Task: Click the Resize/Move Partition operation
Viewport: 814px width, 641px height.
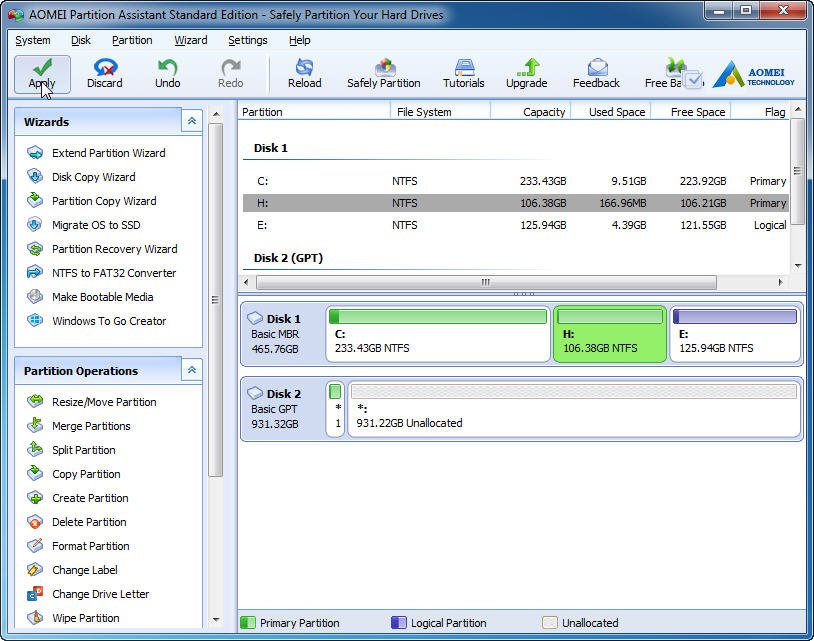Action: coord(104,402)
